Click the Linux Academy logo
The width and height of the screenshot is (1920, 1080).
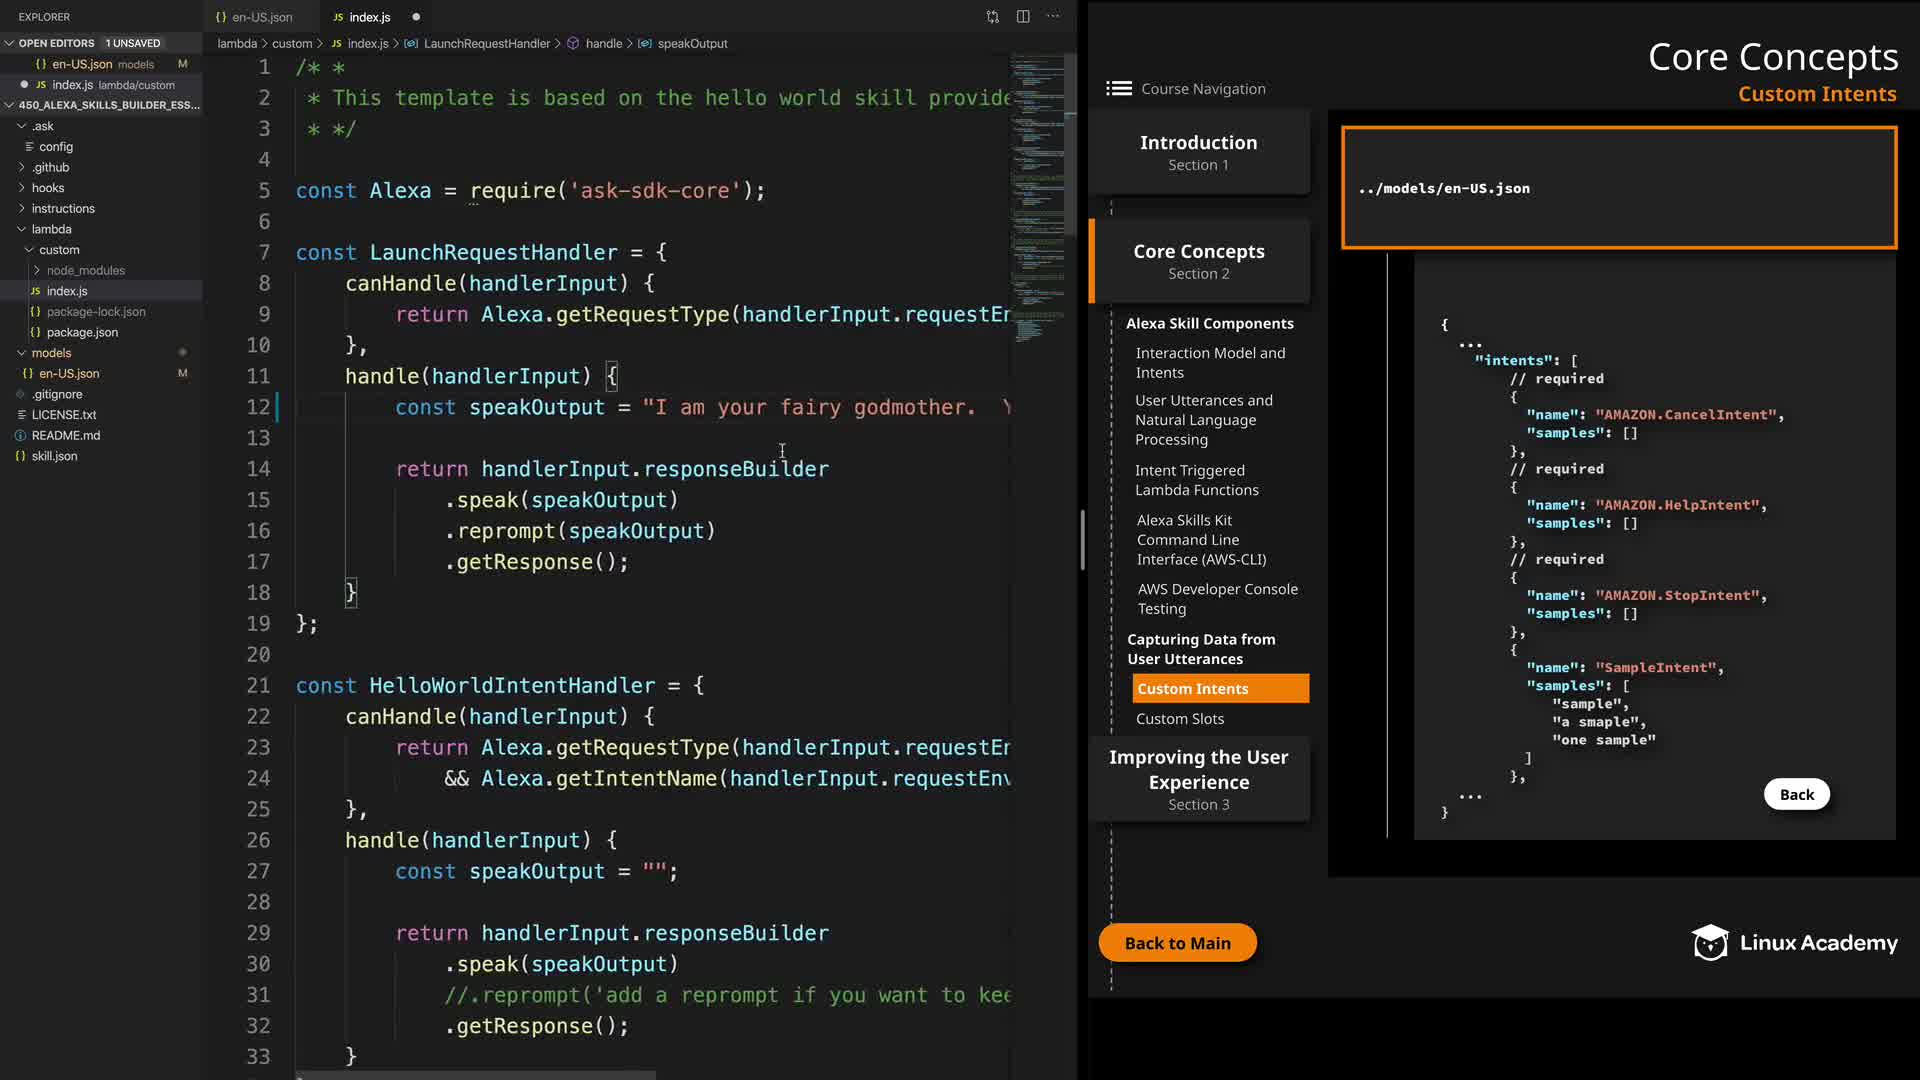[1794, 943]
